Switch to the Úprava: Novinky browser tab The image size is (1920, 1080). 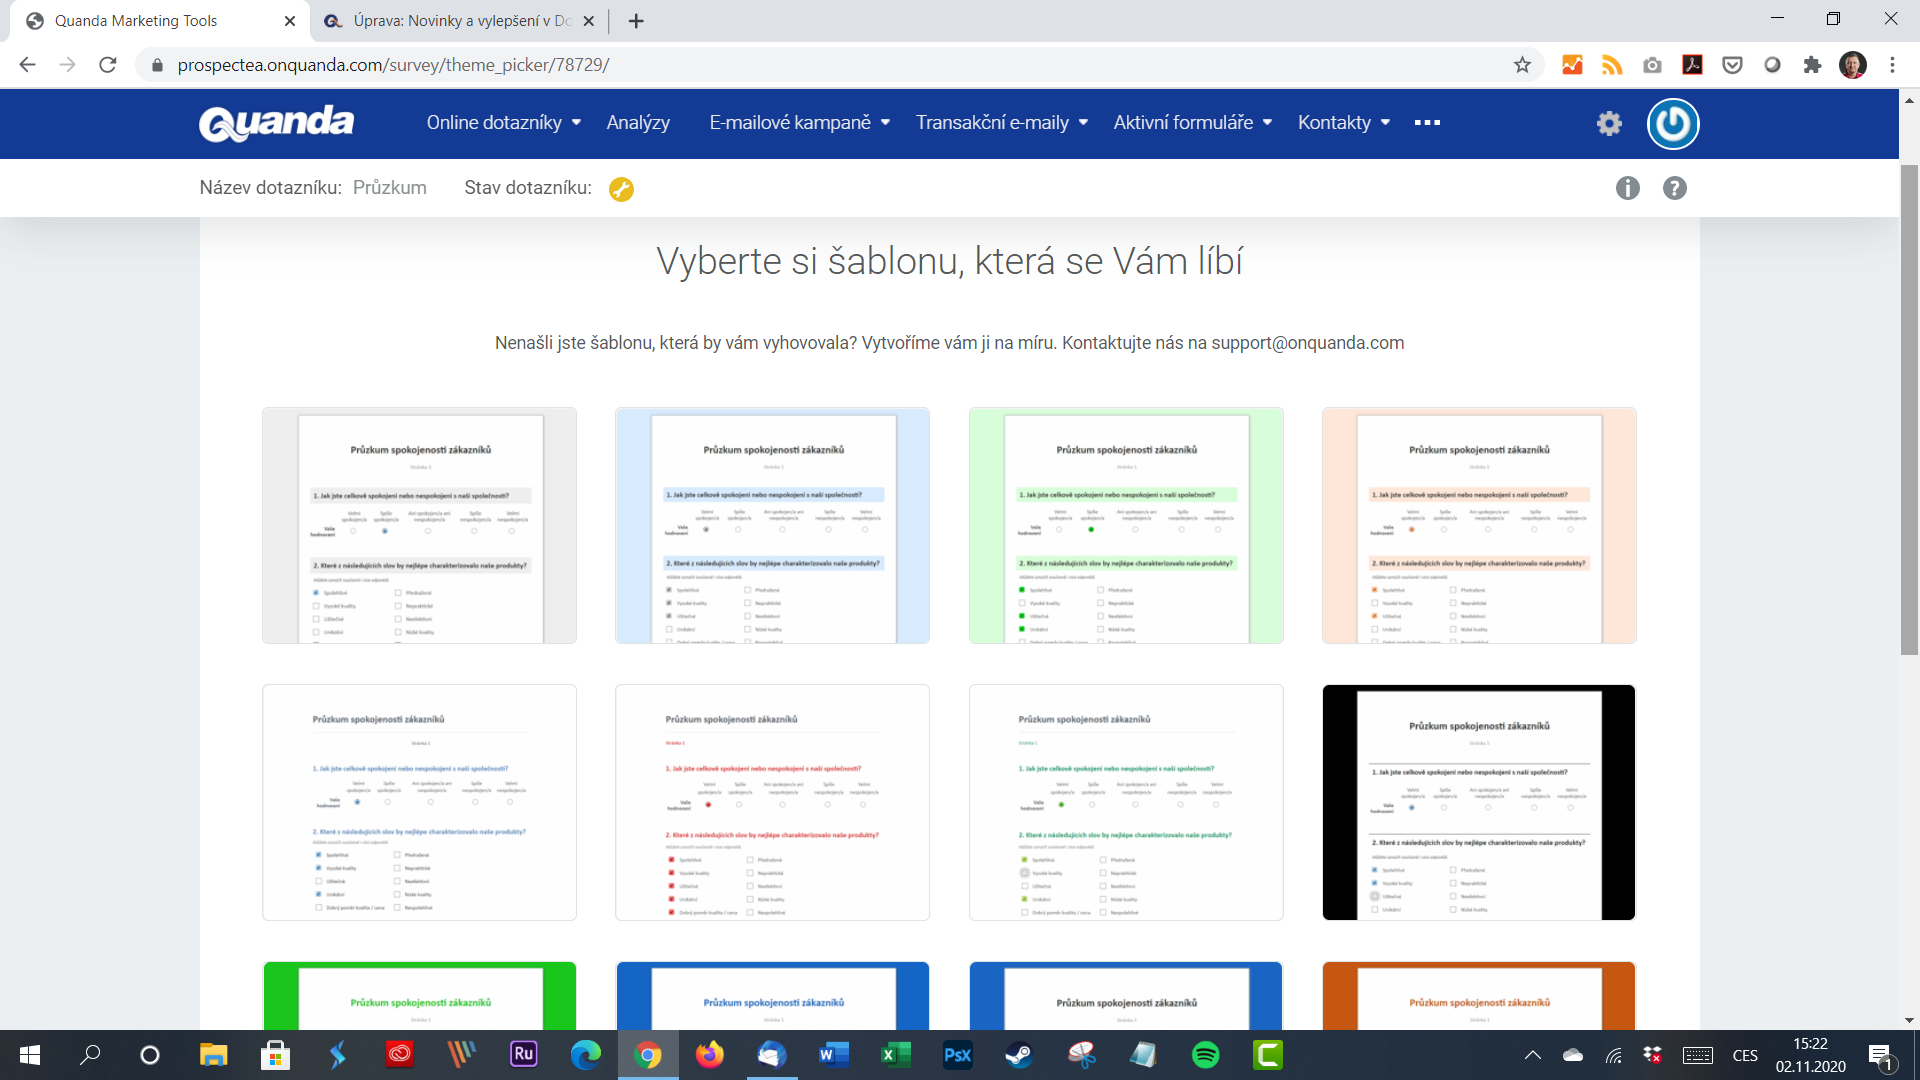pyautogui.click(x=450, y=20)
